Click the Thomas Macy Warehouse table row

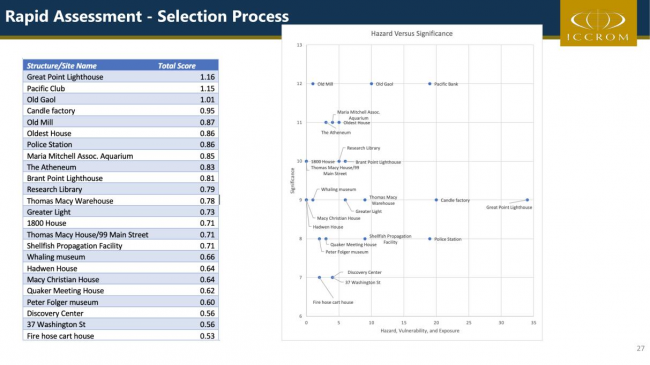pyautogui.click(x=121, y=201)
